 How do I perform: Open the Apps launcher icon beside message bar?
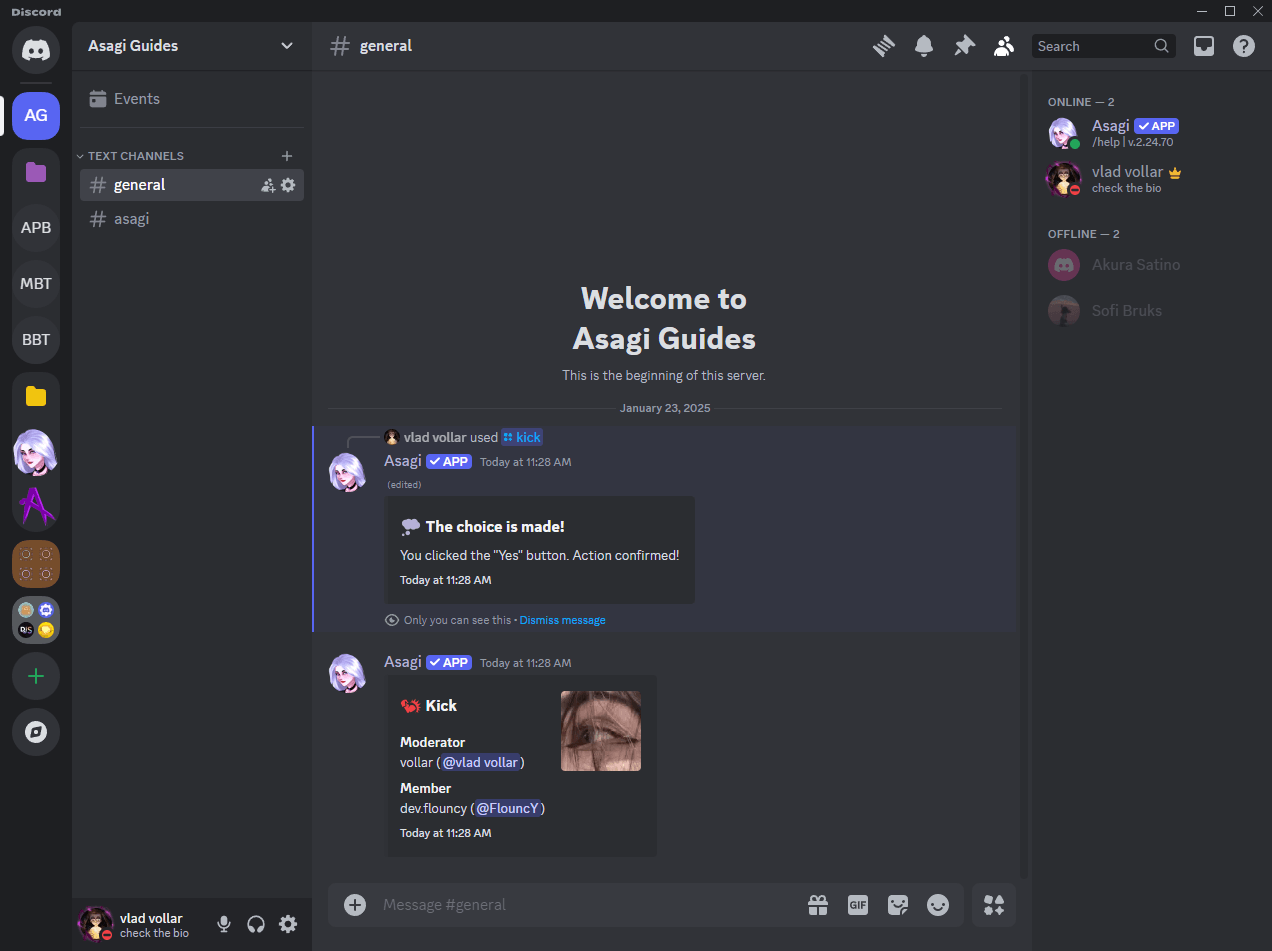tap(994, 905)
